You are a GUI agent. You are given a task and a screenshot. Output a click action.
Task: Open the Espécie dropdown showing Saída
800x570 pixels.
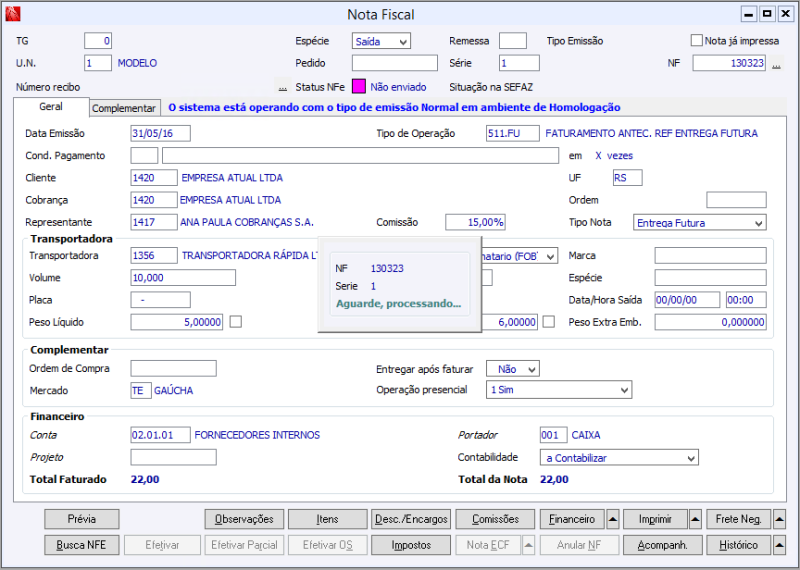point(381,41)
